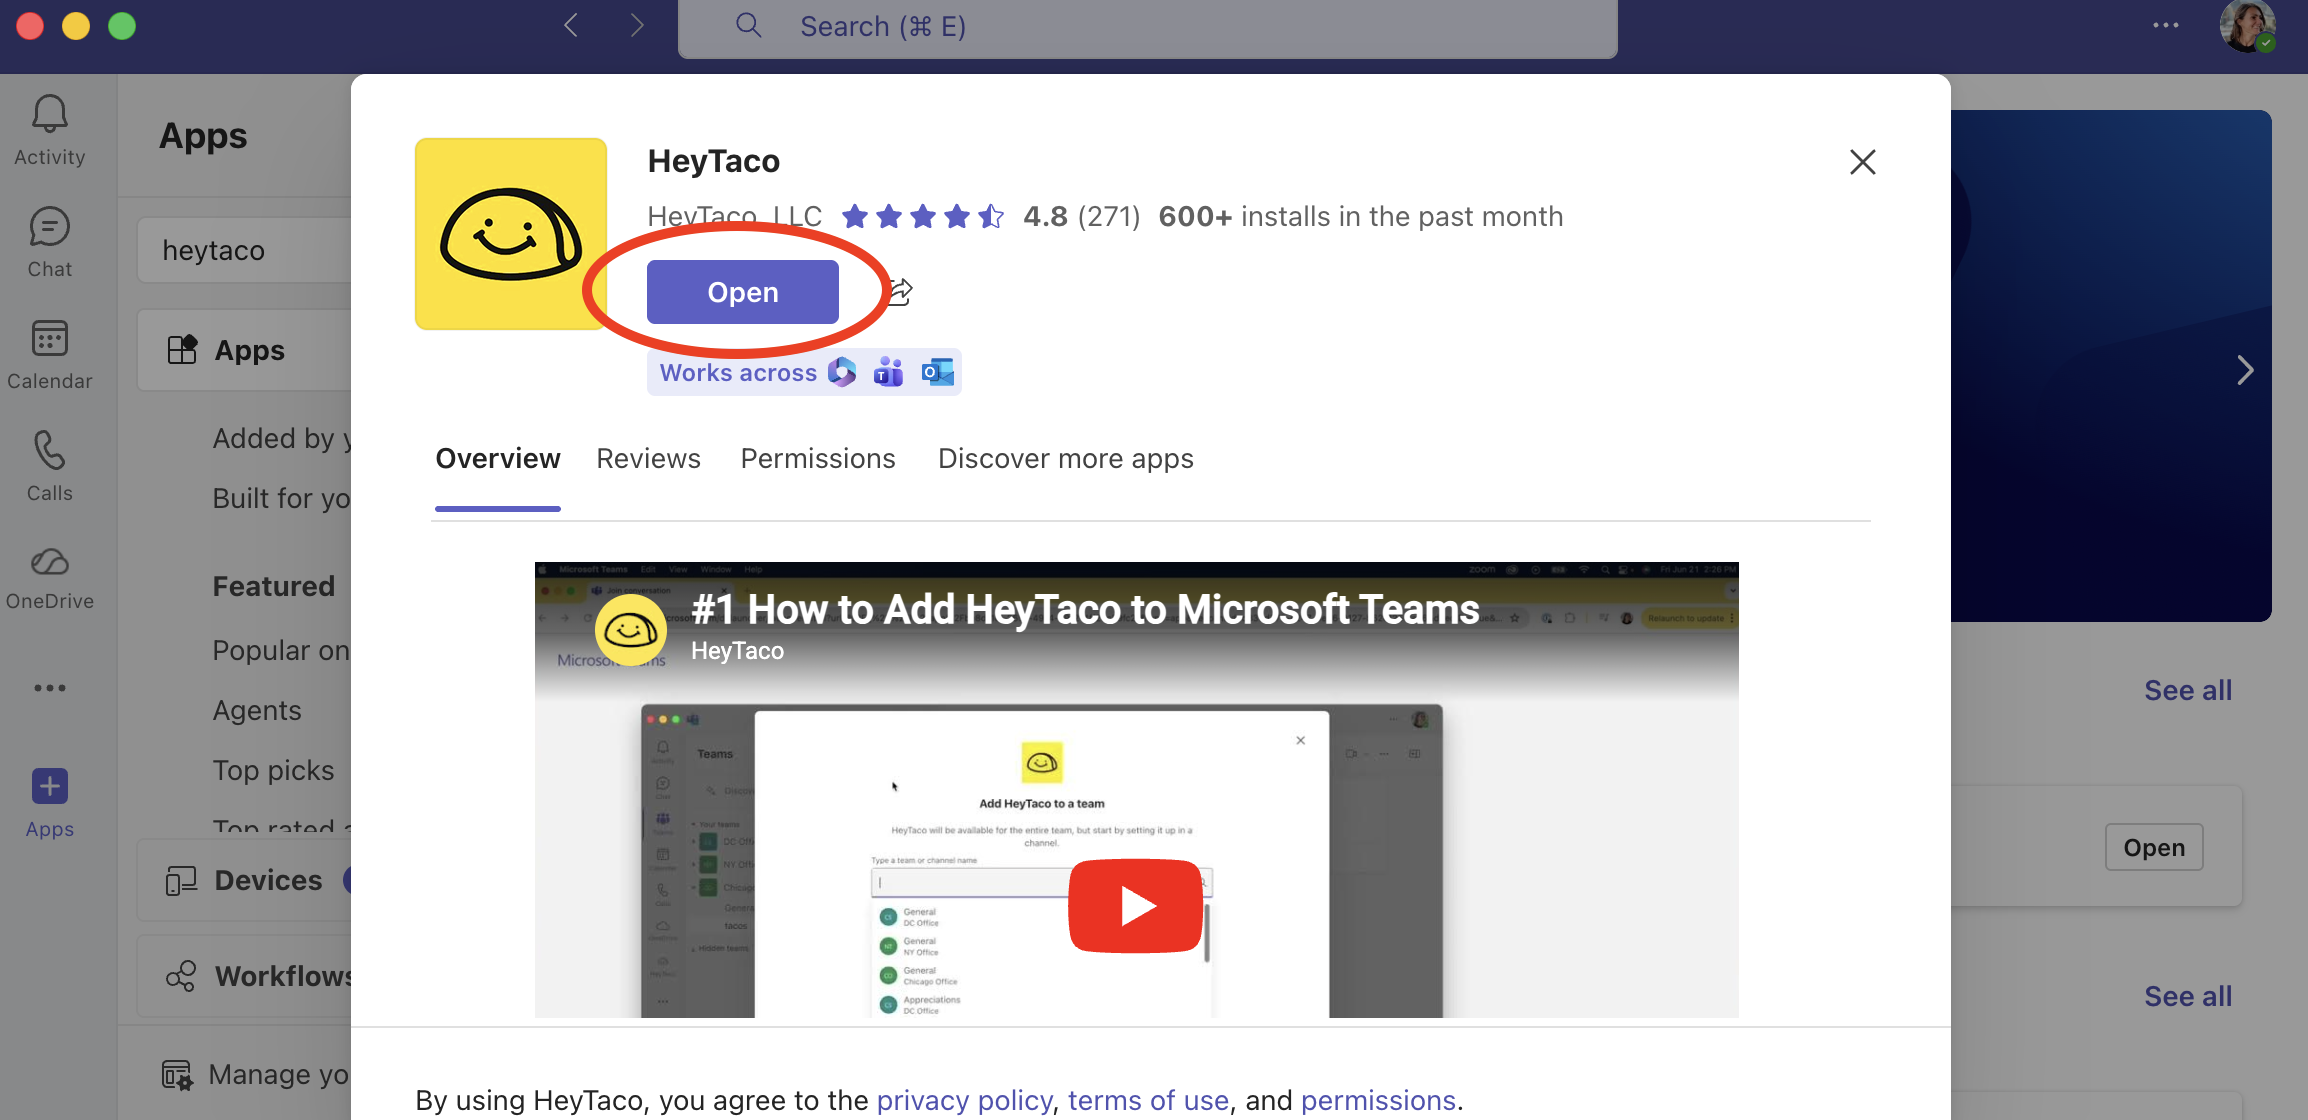The width and height of the screenshot is (2308, 1120).
Task: Click the Teams icon in Works across
Action: click(888, 373)
